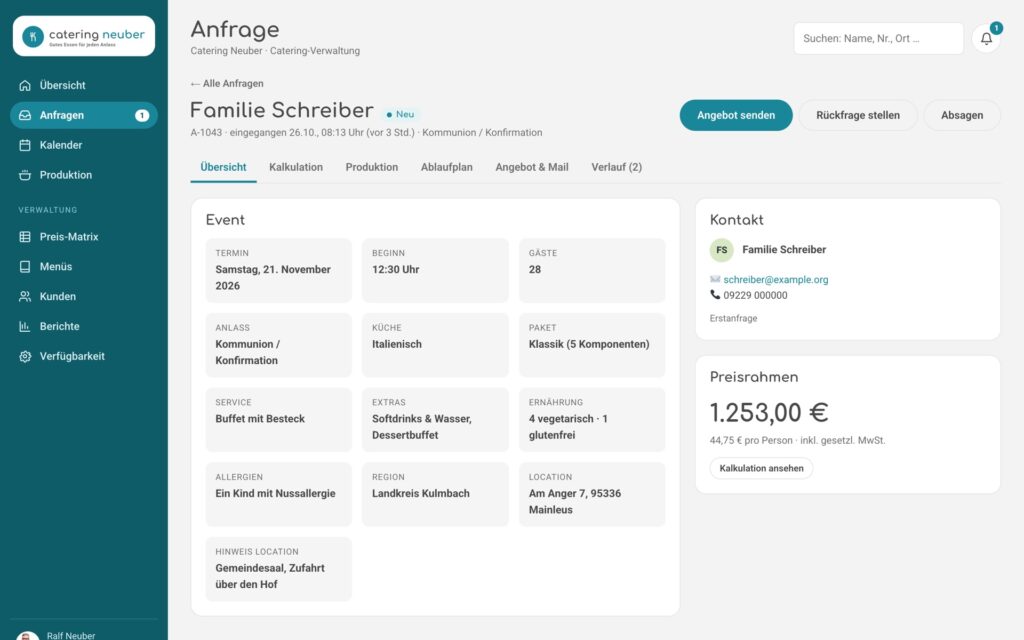The height and width of the screenshot is (640, 1024).
Task: Open Produktion in the sidebar
Action: tap(84, 175)
